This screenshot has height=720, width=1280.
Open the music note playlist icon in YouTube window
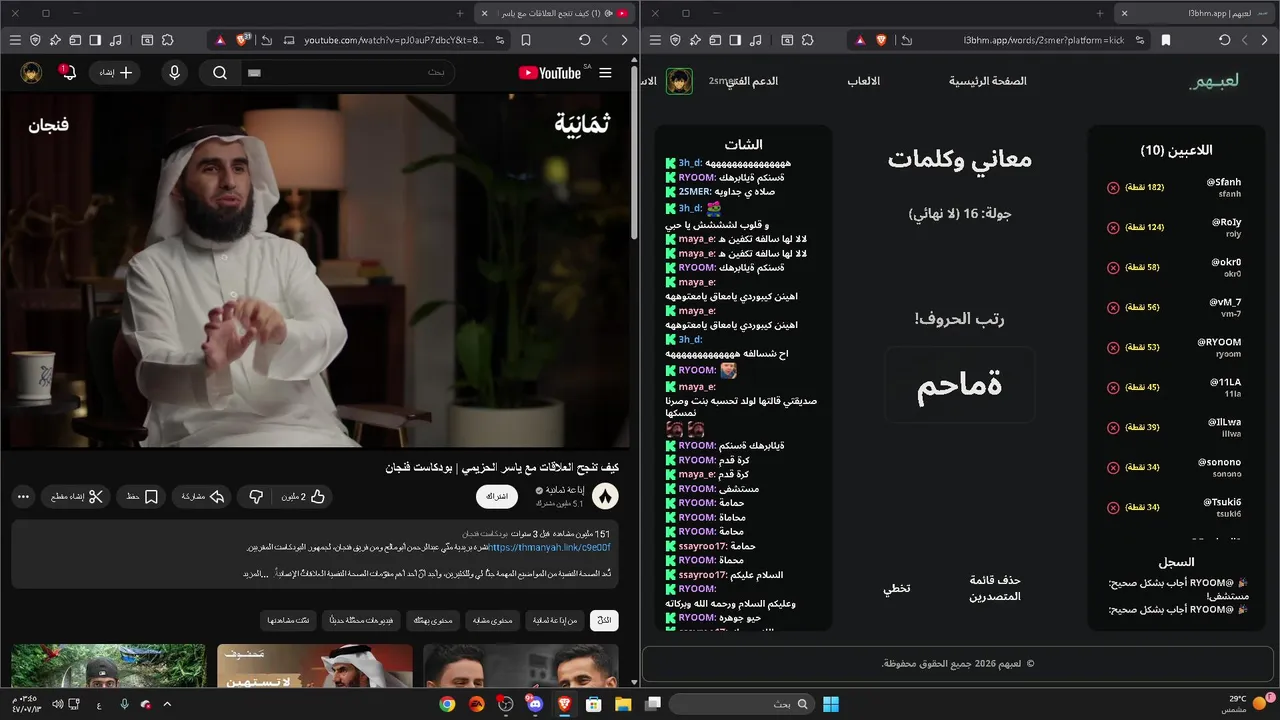click(x=116, y=40)
